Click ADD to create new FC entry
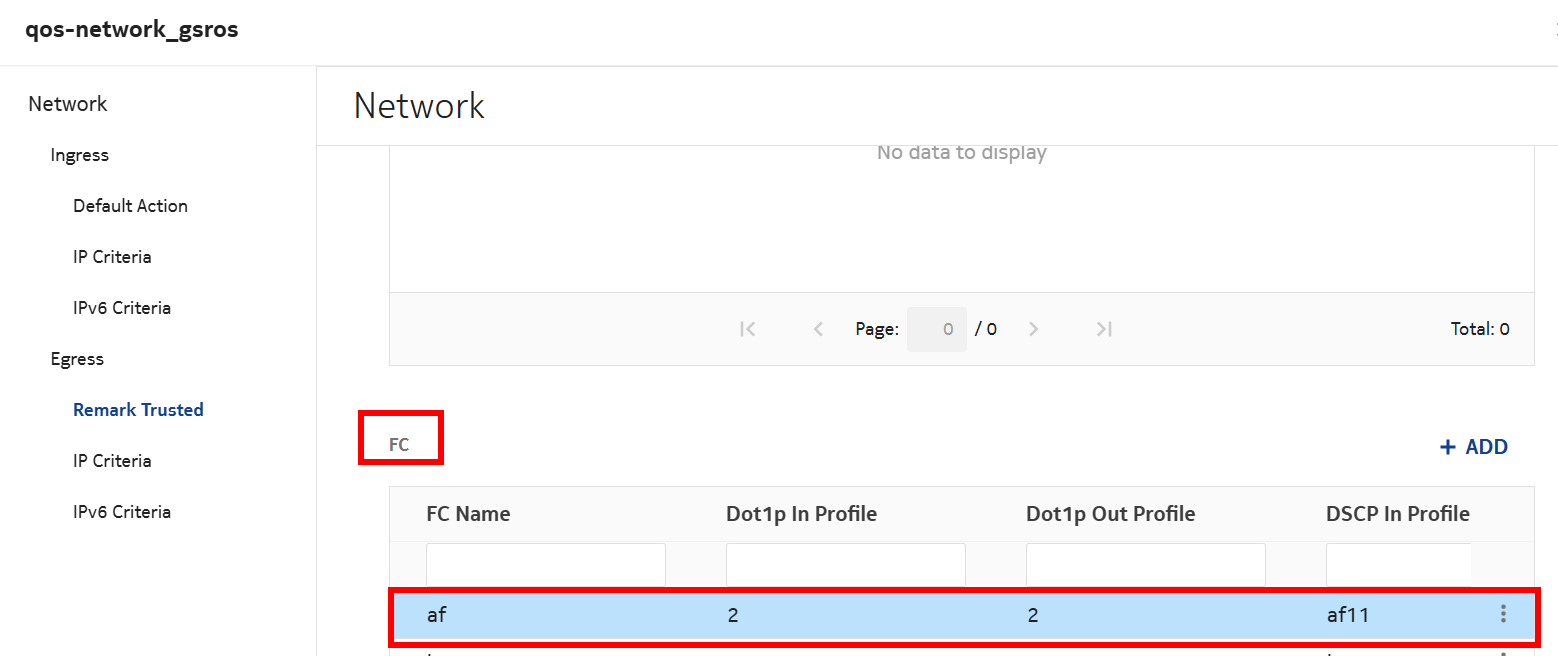Viewport: 1558px width, 656px height. (x=1473, y=447)
